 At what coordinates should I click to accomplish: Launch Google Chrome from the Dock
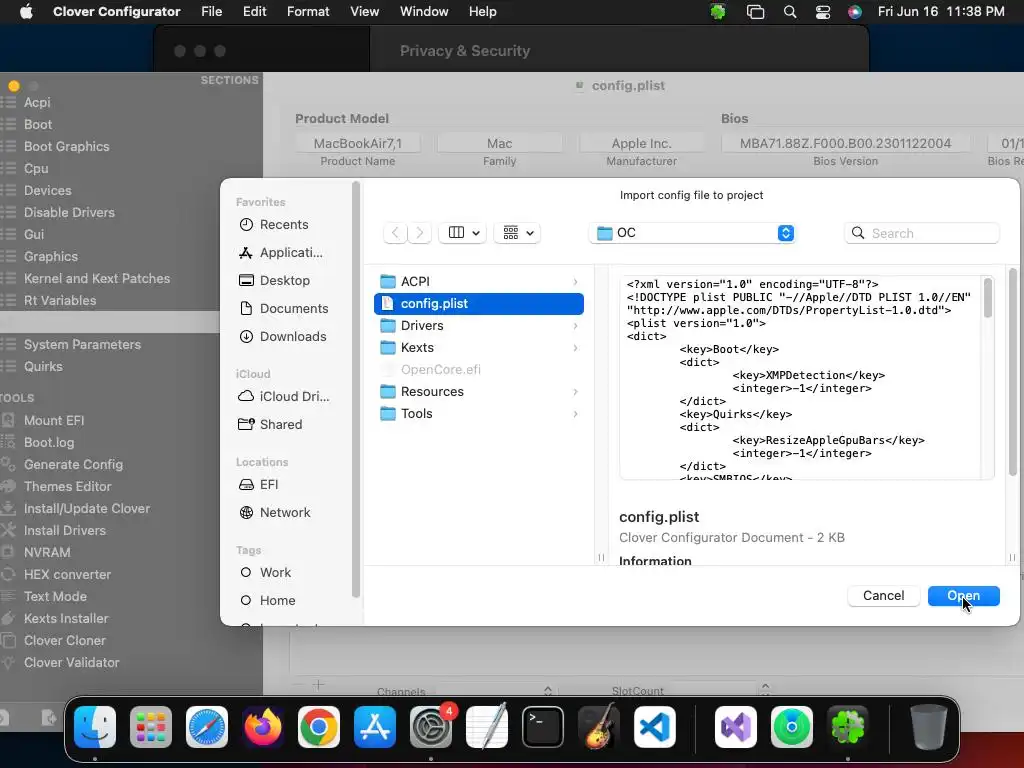[x=319, y=726]
